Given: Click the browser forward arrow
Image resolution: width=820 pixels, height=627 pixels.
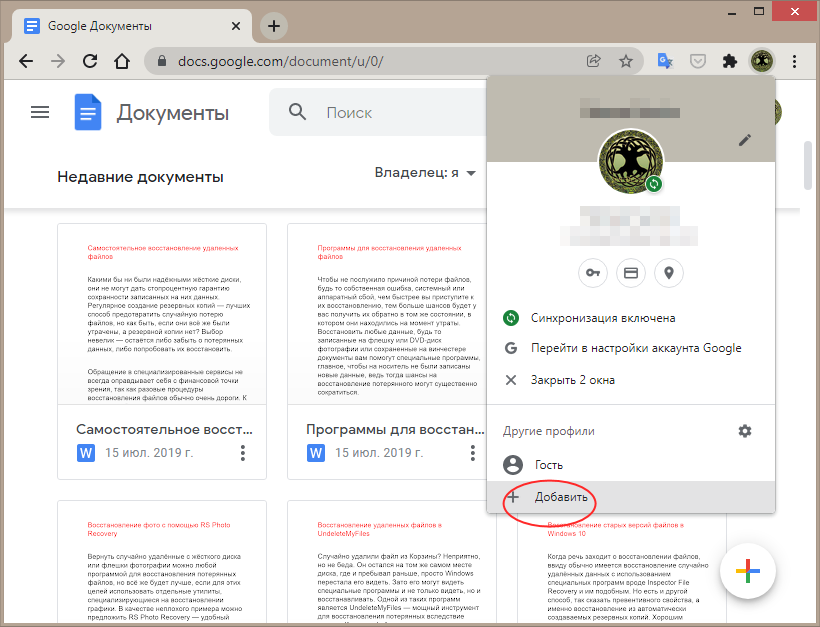Looking at the screenshot, I should (x=58, y=61).
